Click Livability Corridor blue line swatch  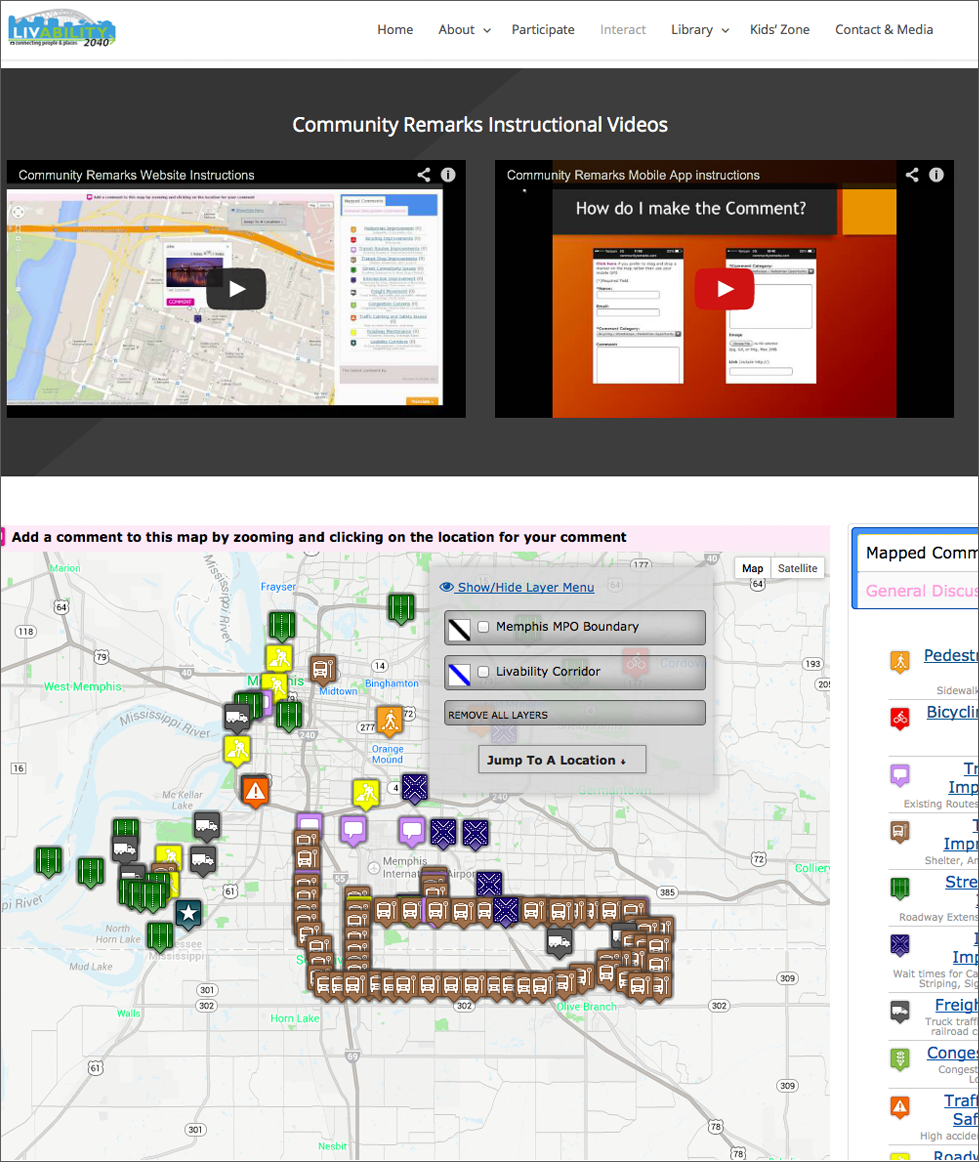coord(459,674)
